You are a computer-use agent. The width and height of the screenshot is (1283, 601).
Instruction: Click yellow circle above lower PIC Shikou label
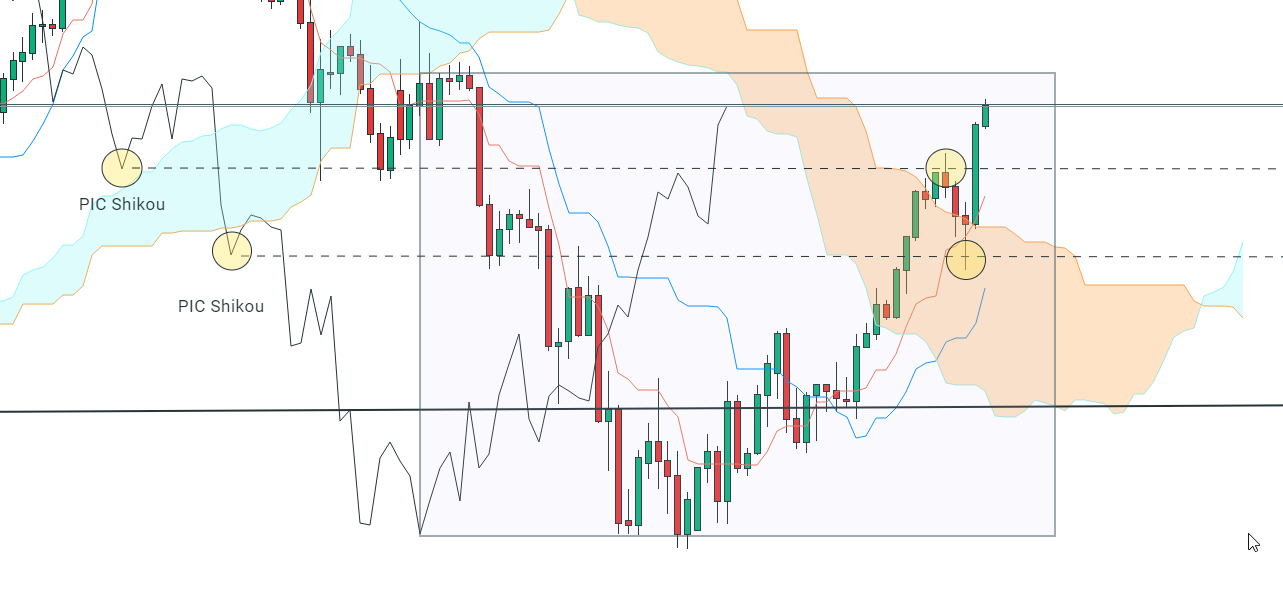[x=232, y=250]
